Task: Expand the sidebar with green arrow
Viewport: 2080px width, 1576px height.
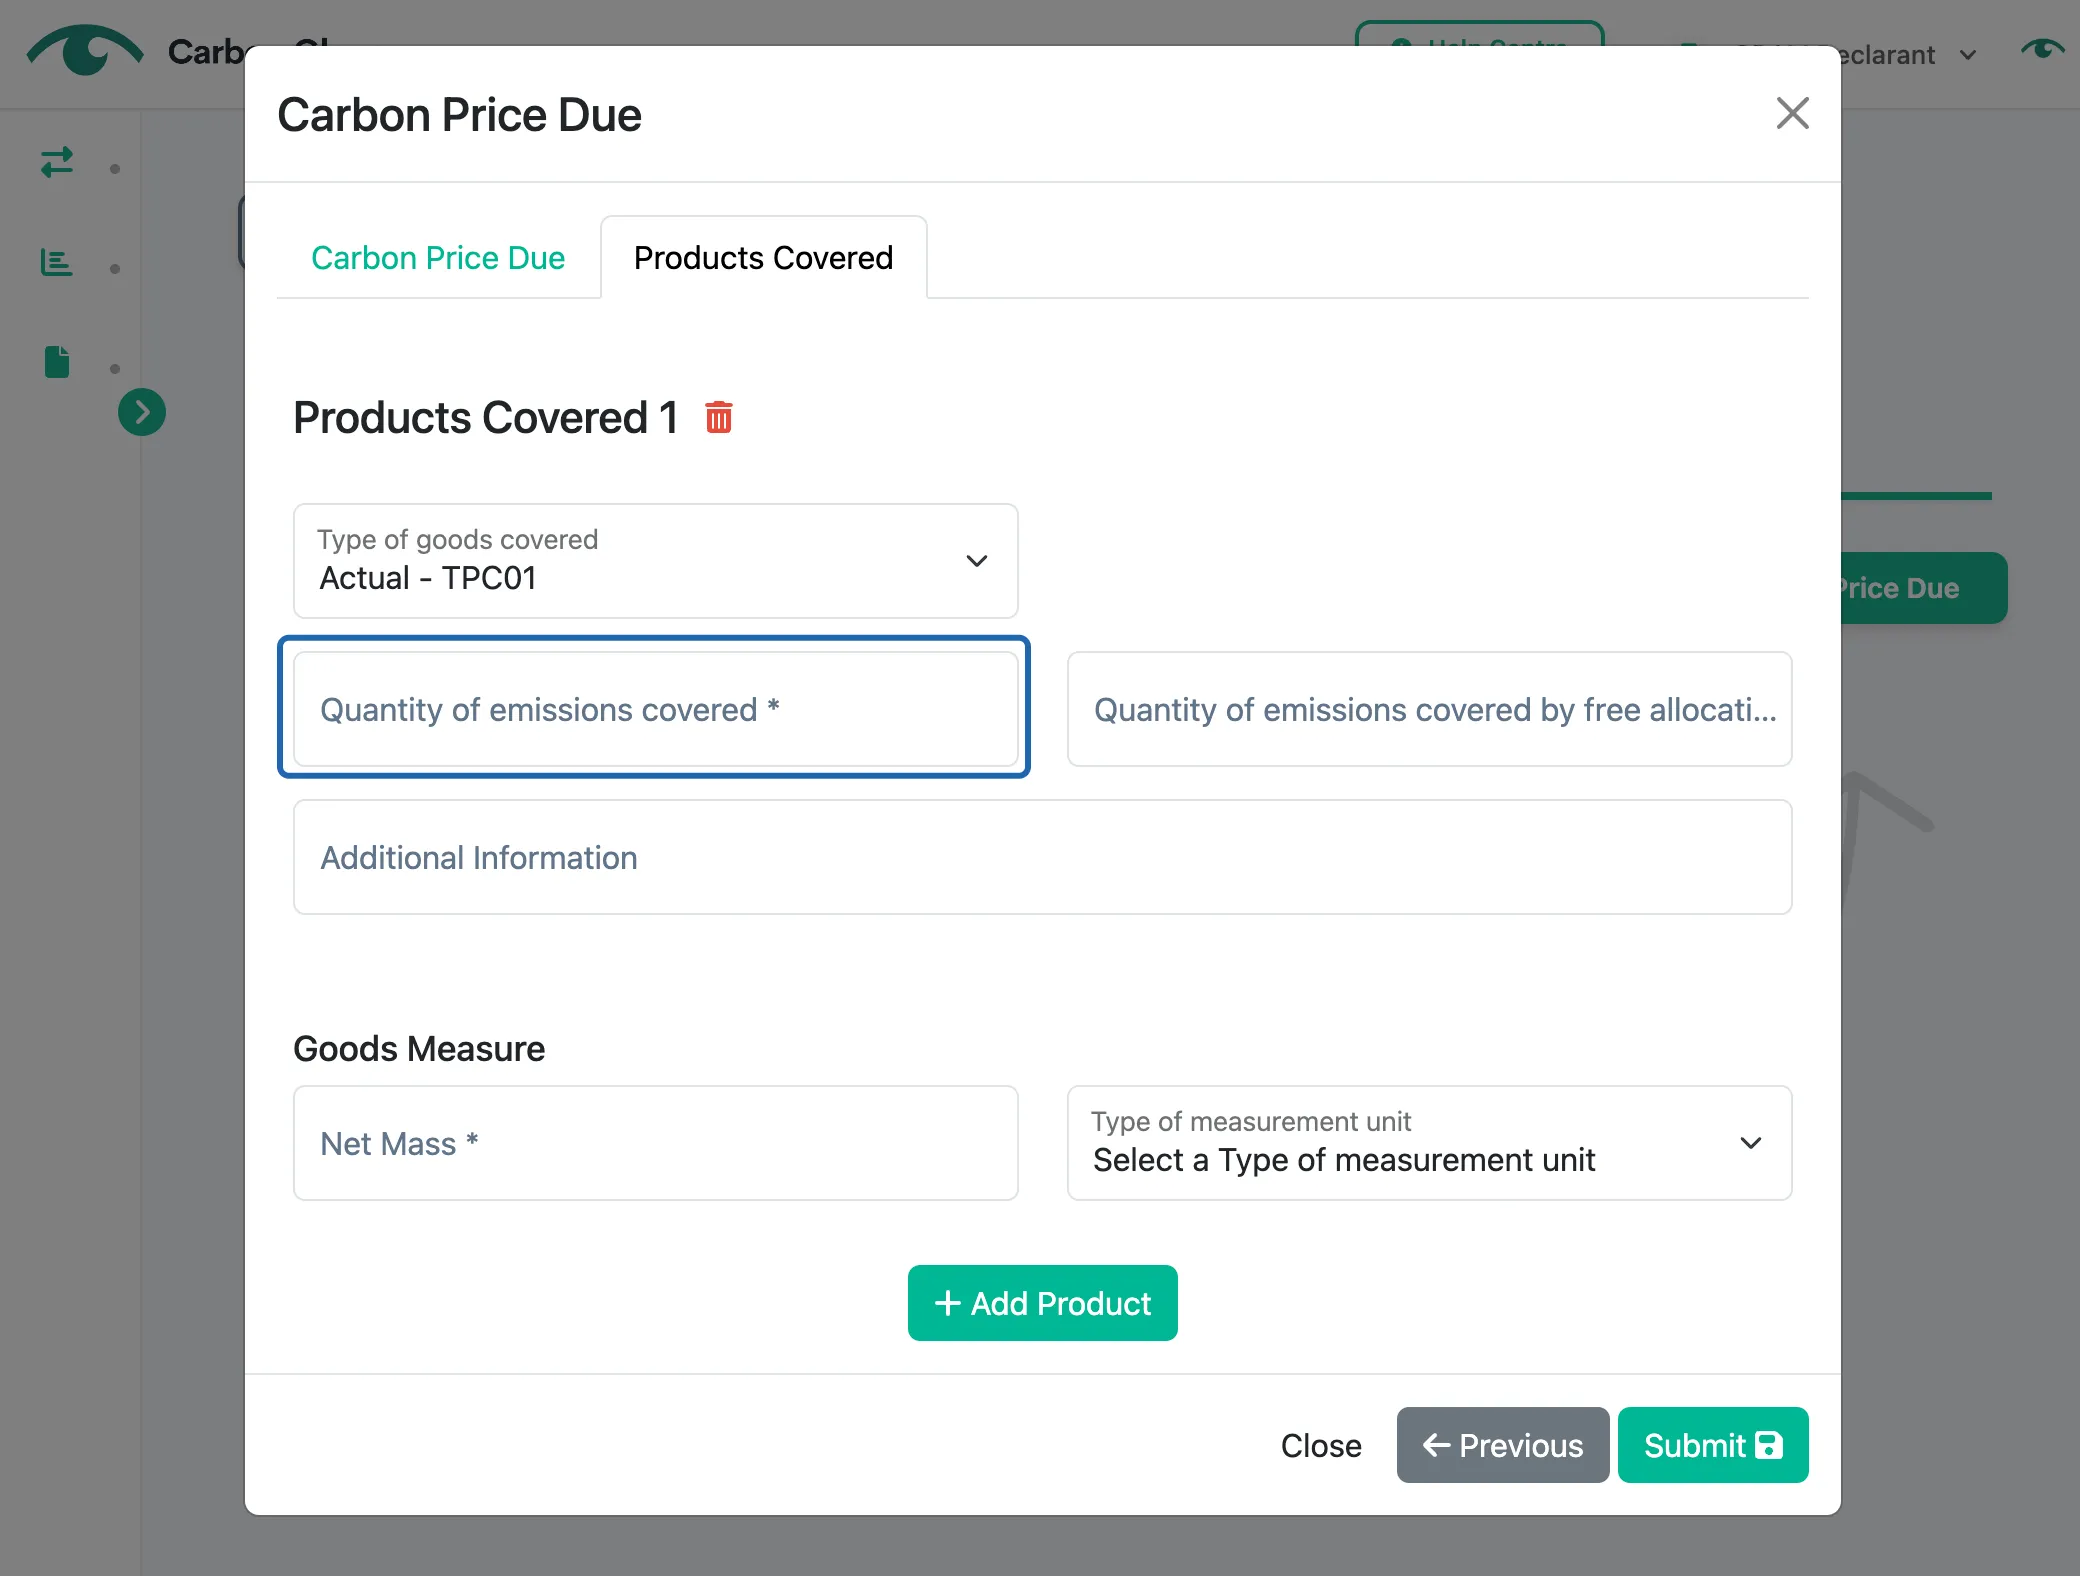Action: [x=142, y=412]
